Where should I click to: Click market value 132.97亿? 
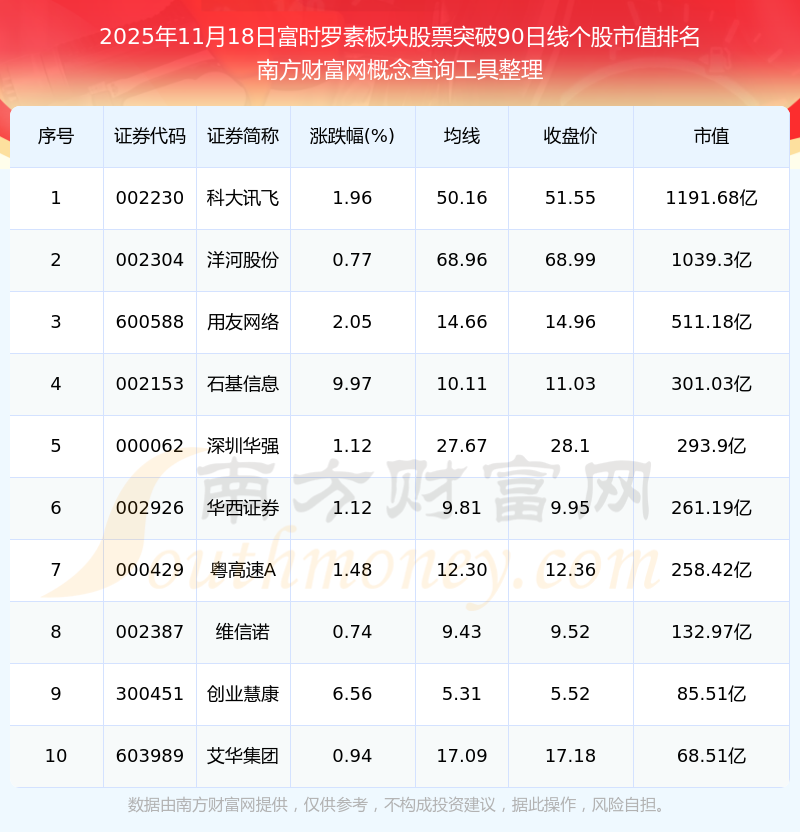(x=711, y=632)
